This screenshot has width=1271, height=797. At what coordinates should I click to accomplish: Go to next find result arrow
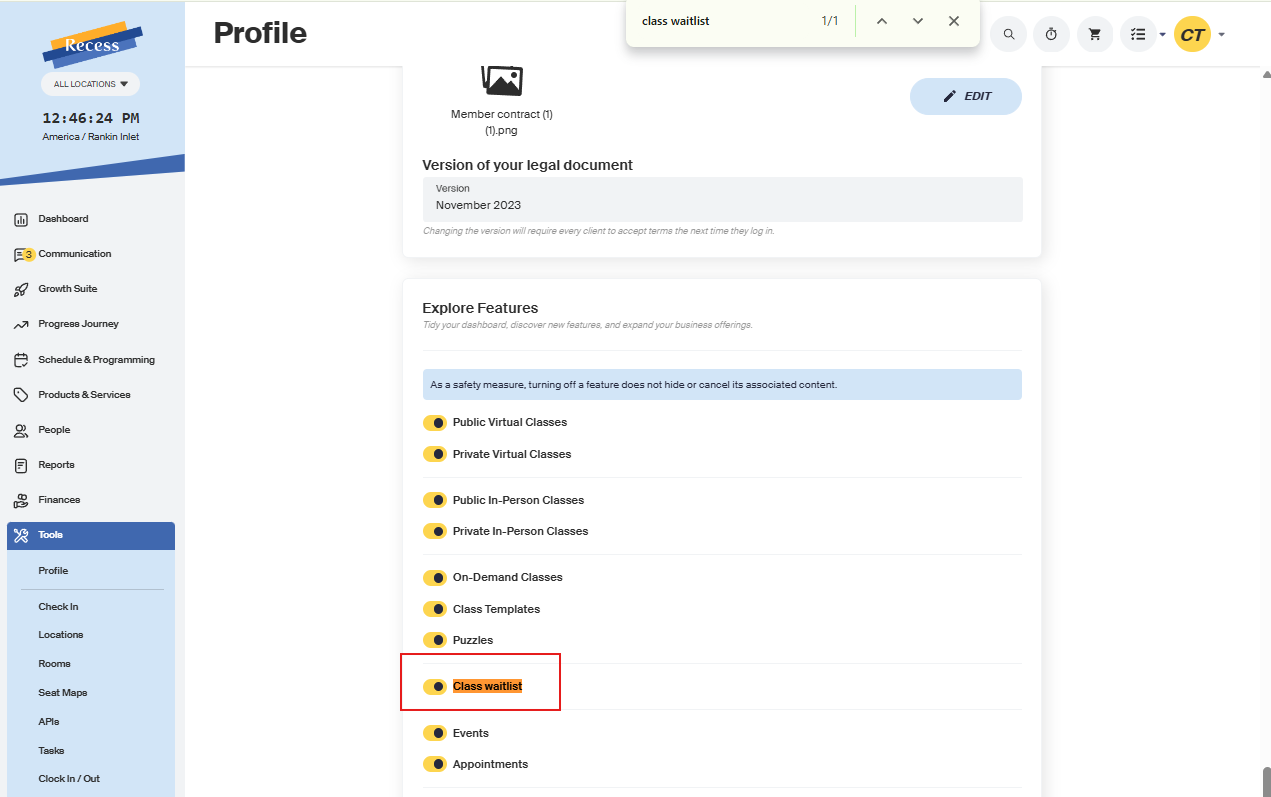918,21
